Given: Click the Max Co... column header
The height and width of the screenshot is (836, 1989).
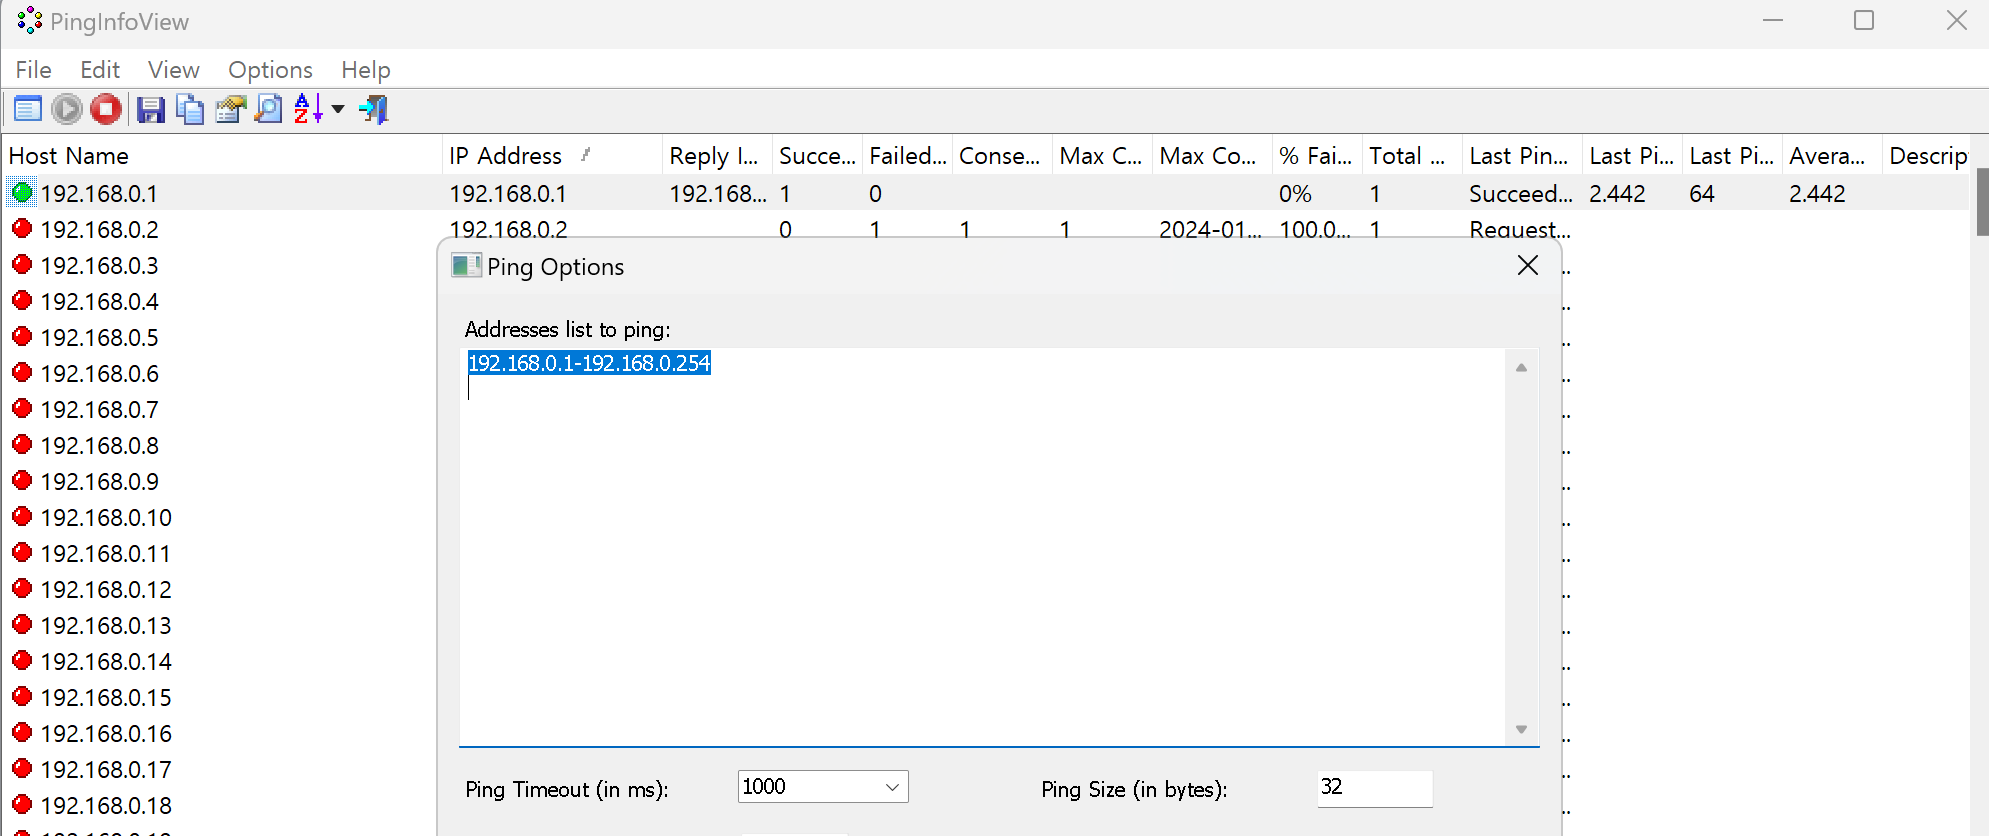Looking at the screenshot, I should click(1212, 156).
